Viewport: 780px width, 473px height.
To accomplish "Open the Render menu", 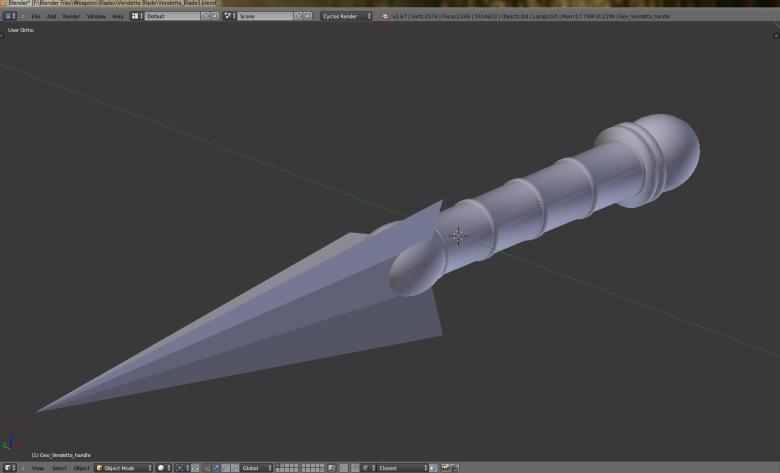I will click(x=71, y=16).
